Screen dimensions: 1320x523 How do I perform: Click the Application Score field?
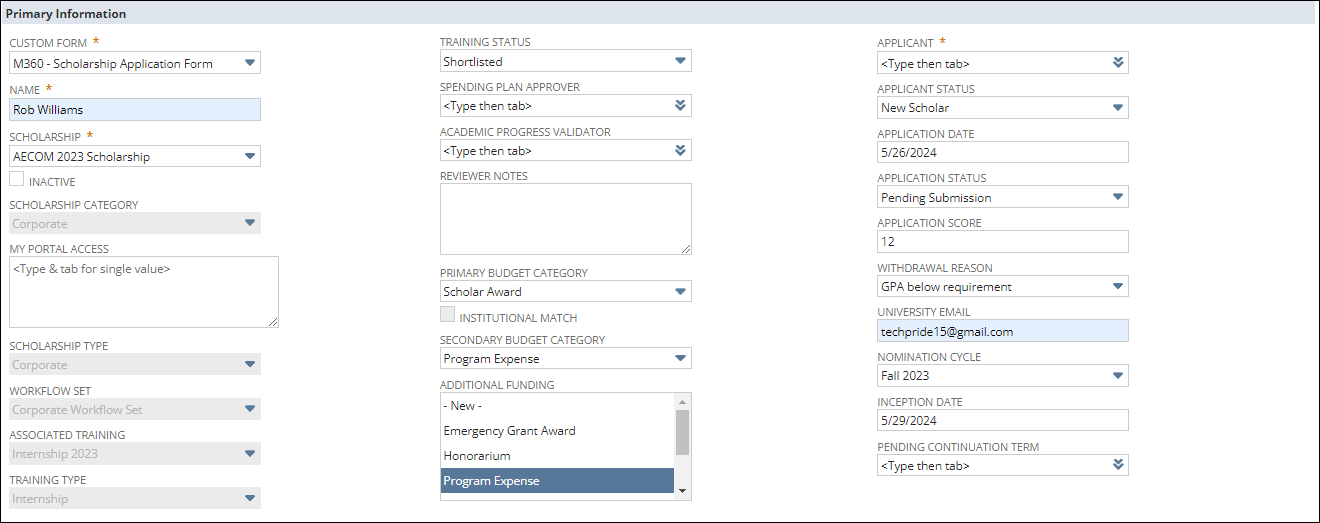coord(1002,242)
